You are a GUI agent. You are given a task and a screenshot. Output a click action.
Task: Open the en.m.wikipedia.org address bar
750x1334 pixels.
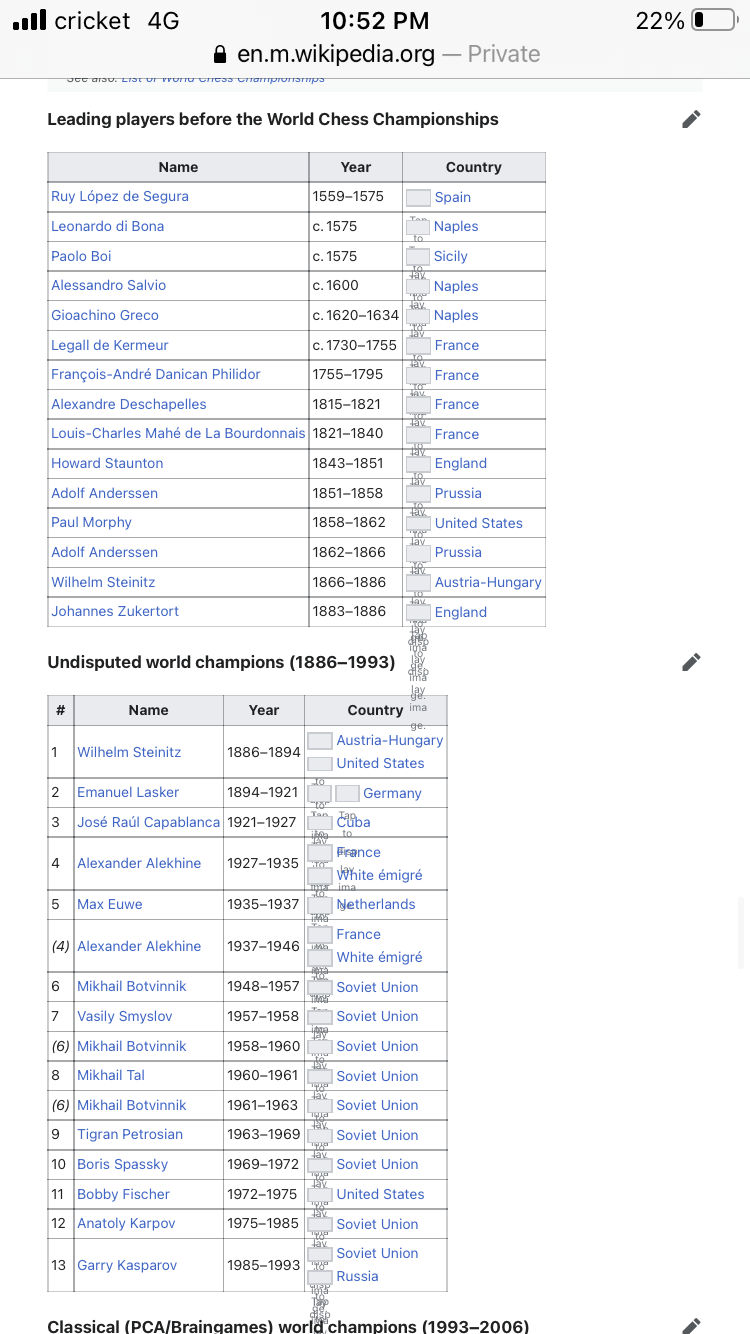click(376, 54)
